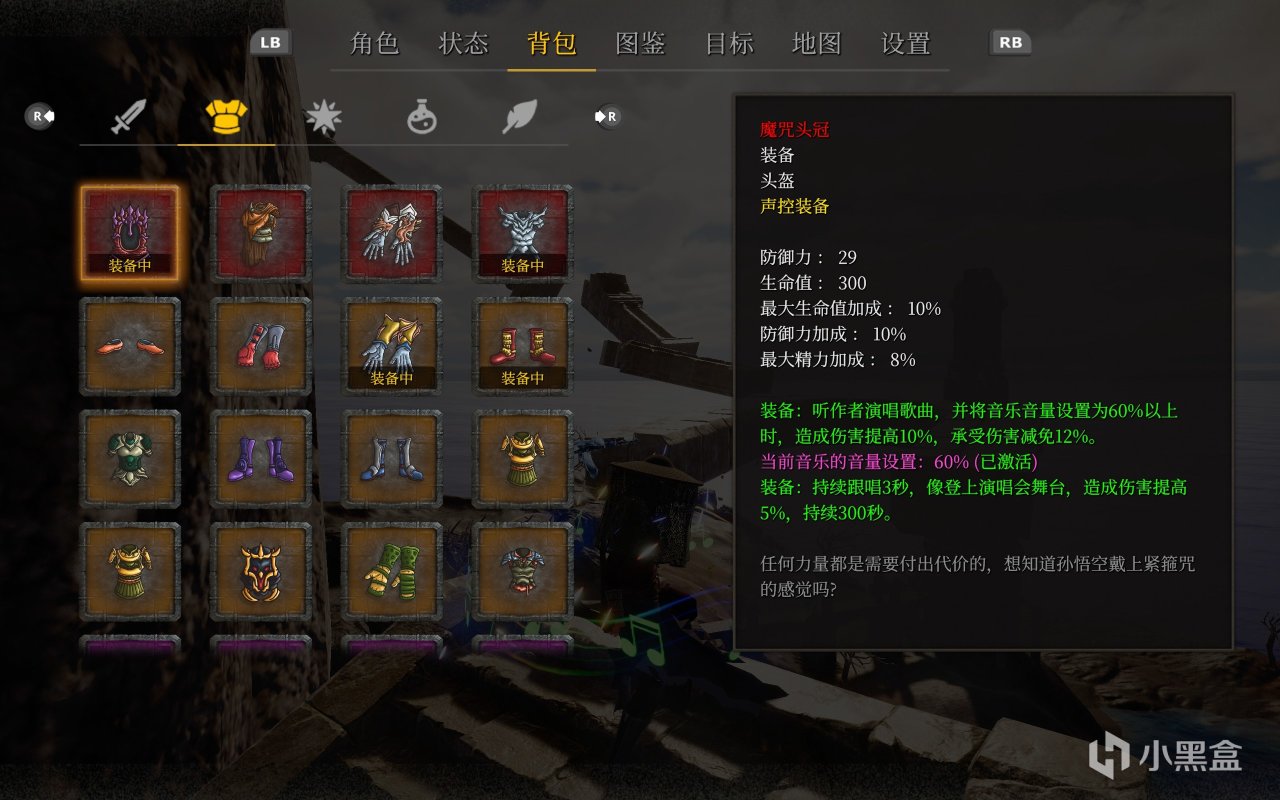Select the orange scarf hood item
Image resolution: width=1280 pixels, height=800 pixels.
click(x=261, y=234)
